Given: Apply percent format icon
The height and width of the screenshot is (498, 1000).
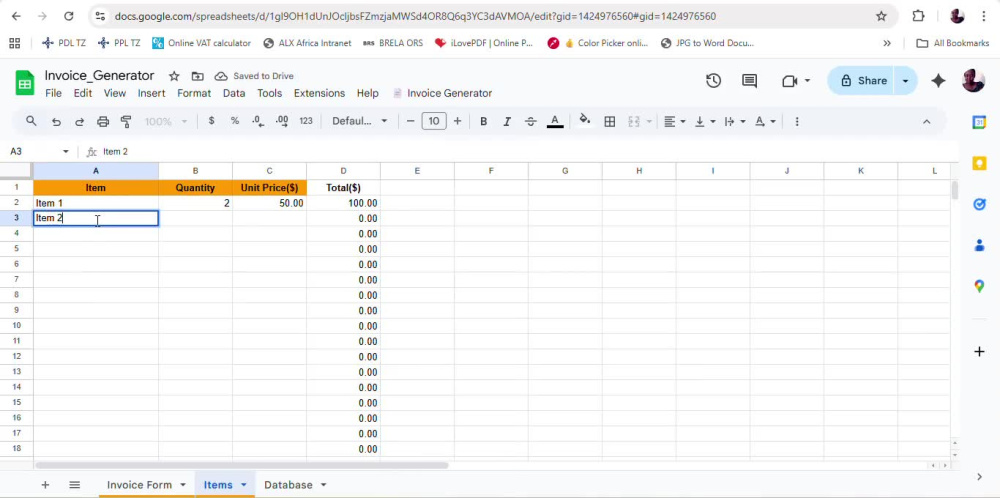Looking at the screenshot, I should [235, 121].
